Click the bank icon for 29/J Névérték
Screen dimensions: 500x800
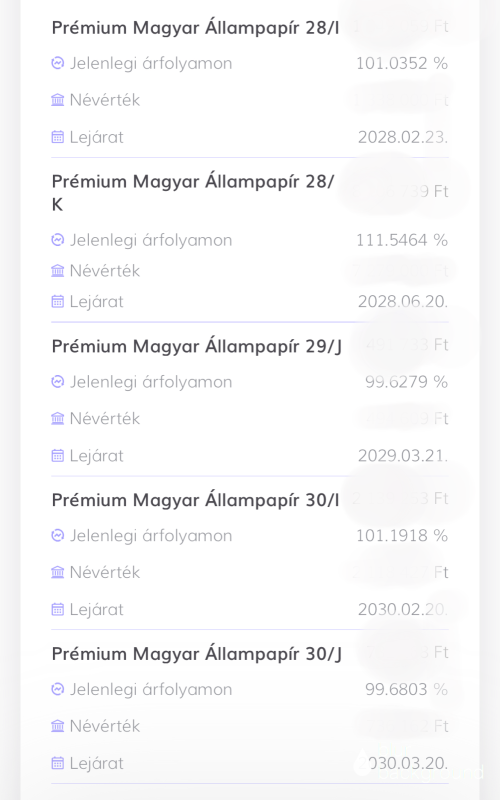point(58,418)
